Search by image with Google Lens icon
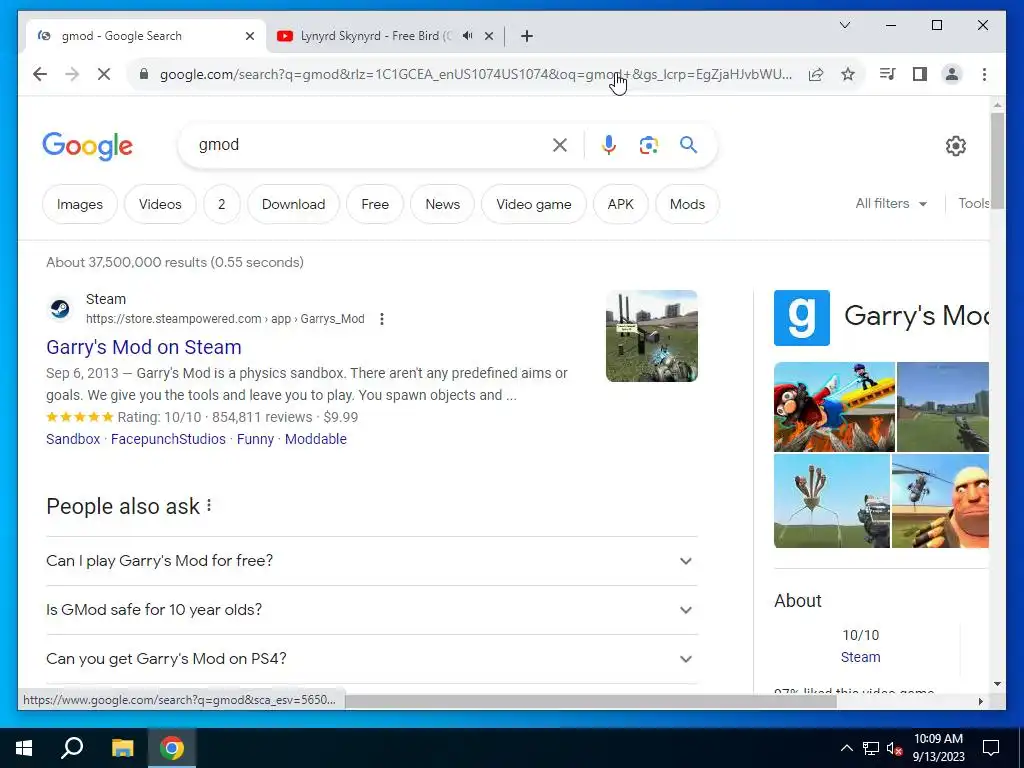Screen dimensions: 1024x768 tap(648, 145)
